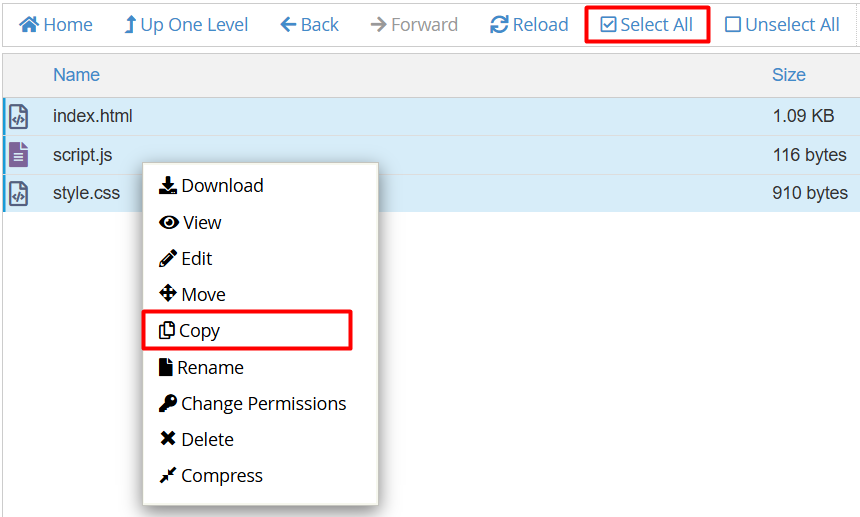The height and width of the screenshot is (517, 860).
Task: Click the Unselect All label
Action: [x=793, y=25]
